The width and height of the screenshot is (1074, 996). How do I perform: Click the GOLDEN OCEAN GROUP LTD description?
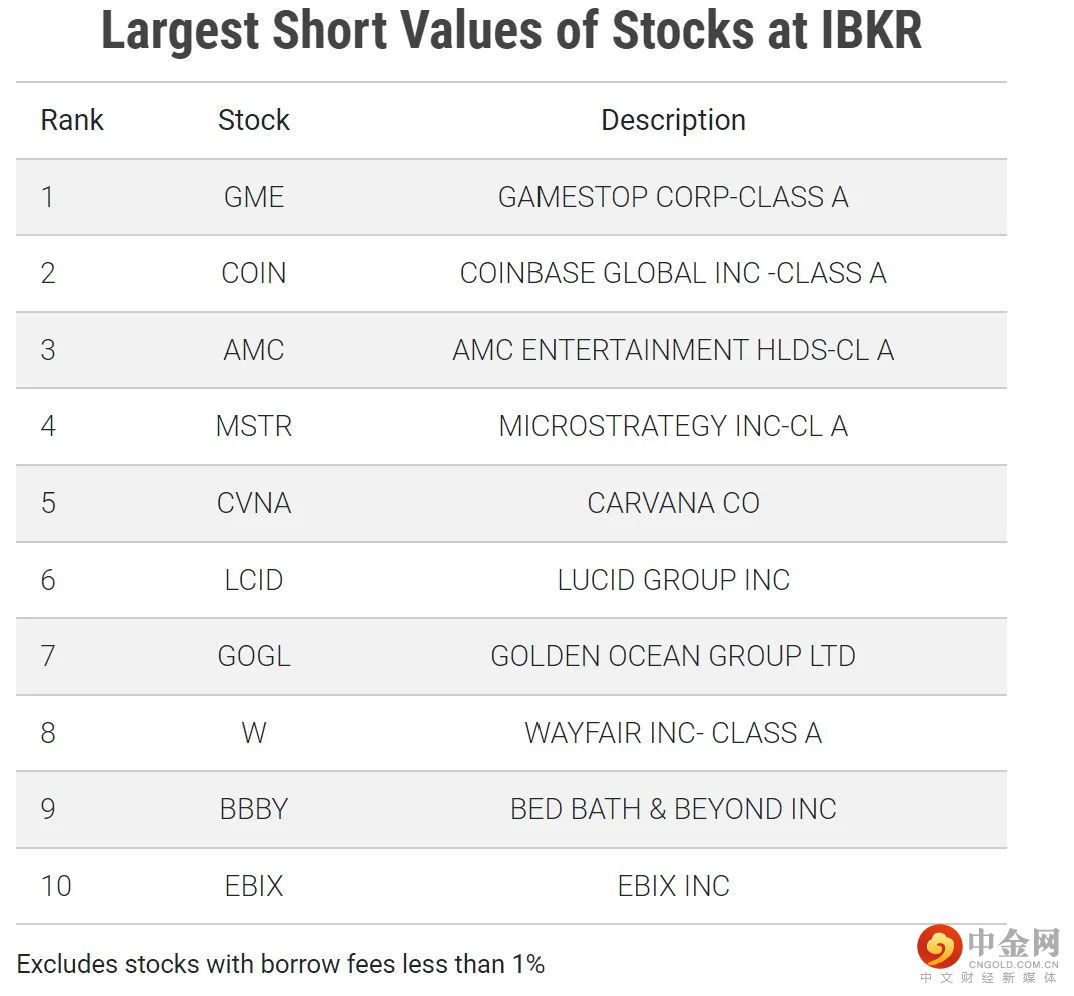pos(673,656)
